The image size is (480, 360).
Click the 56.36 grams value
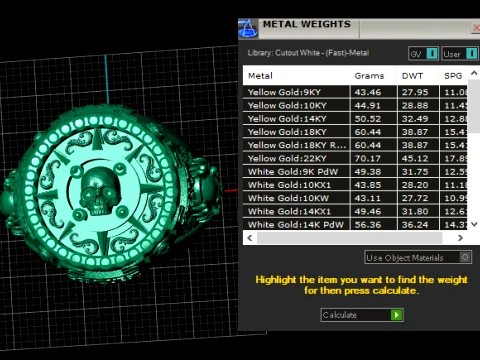367,225
